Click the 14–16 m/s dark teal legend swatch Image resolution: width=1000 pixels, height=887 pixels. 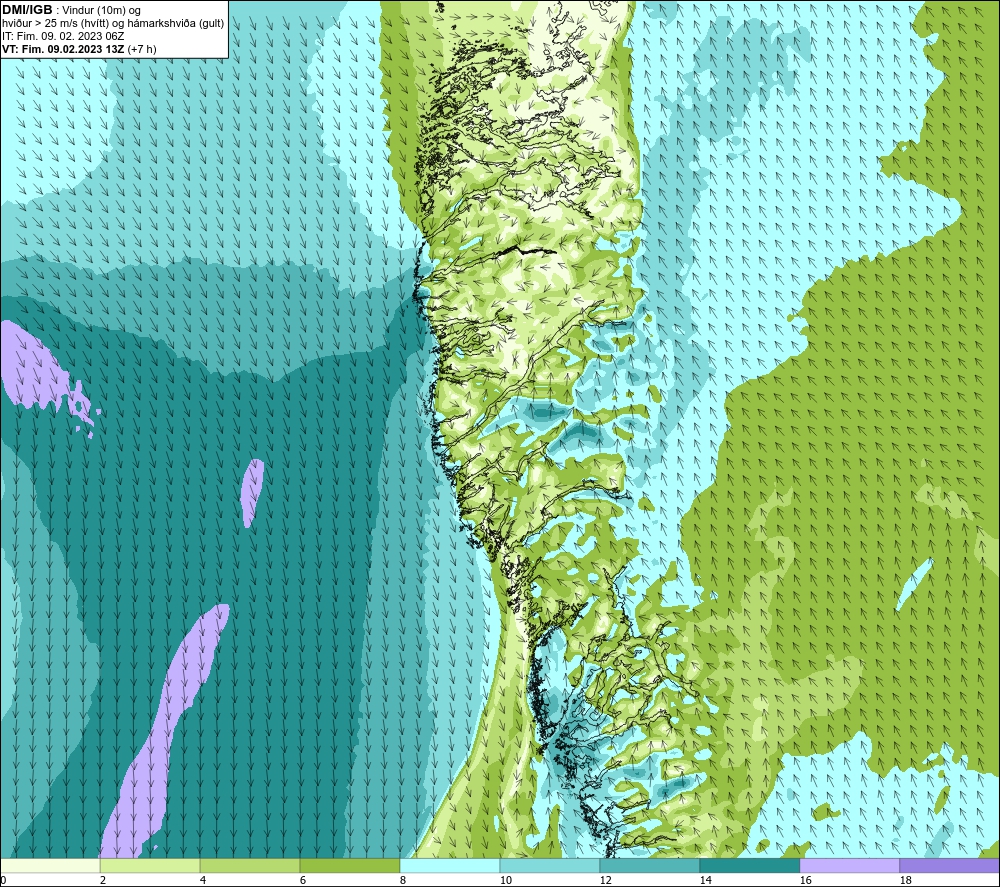click(x=749, y=866)
